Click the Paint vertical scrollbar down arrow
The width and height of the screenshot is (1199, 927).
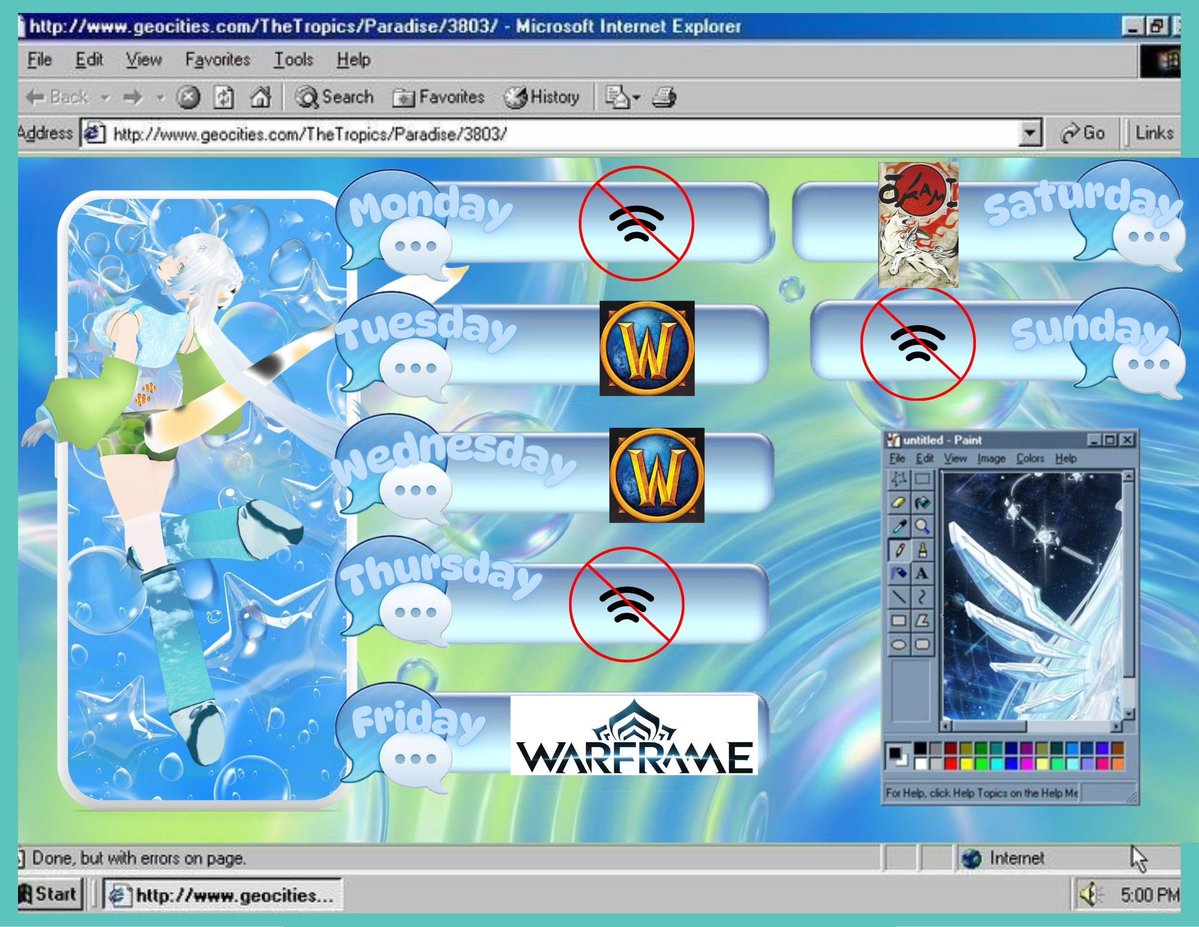(1129, 714)
